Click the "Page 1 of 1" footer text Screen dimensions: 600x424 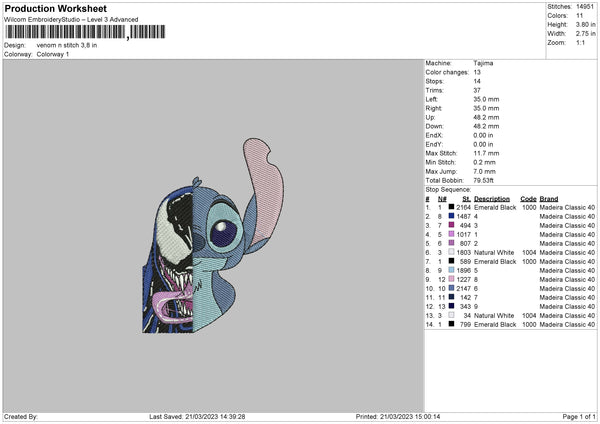pyautogui.click(x=579, y=416)
